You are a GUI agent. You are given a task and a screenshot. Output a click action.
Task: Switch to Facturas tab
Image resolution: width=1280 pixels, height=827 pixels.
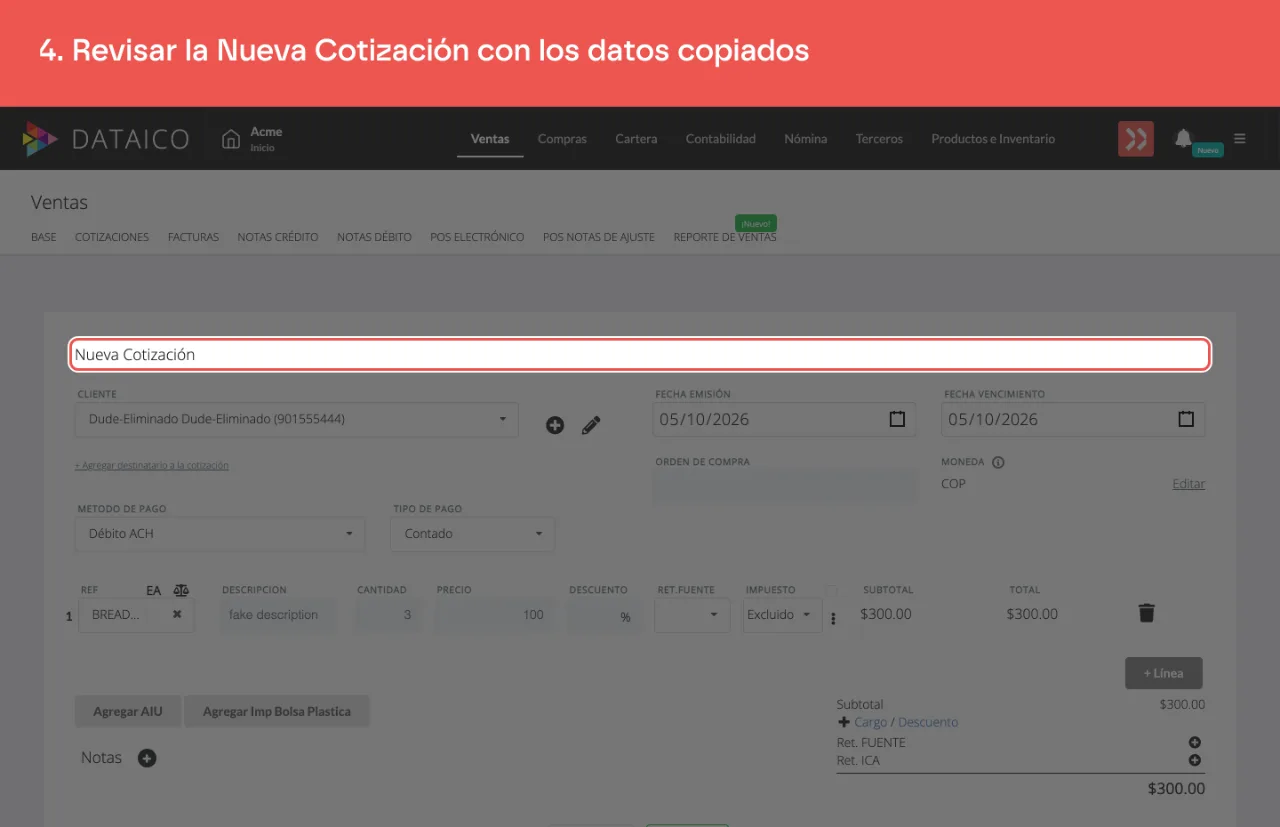pos(193,237)
